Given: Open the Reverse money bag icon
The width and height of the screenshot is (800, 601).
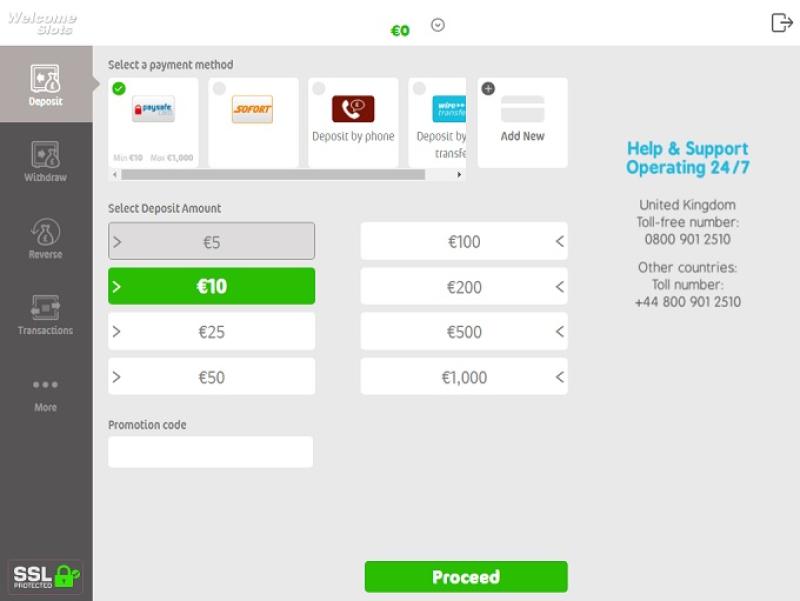Looking at the screenshot, I should click(45, 232).
